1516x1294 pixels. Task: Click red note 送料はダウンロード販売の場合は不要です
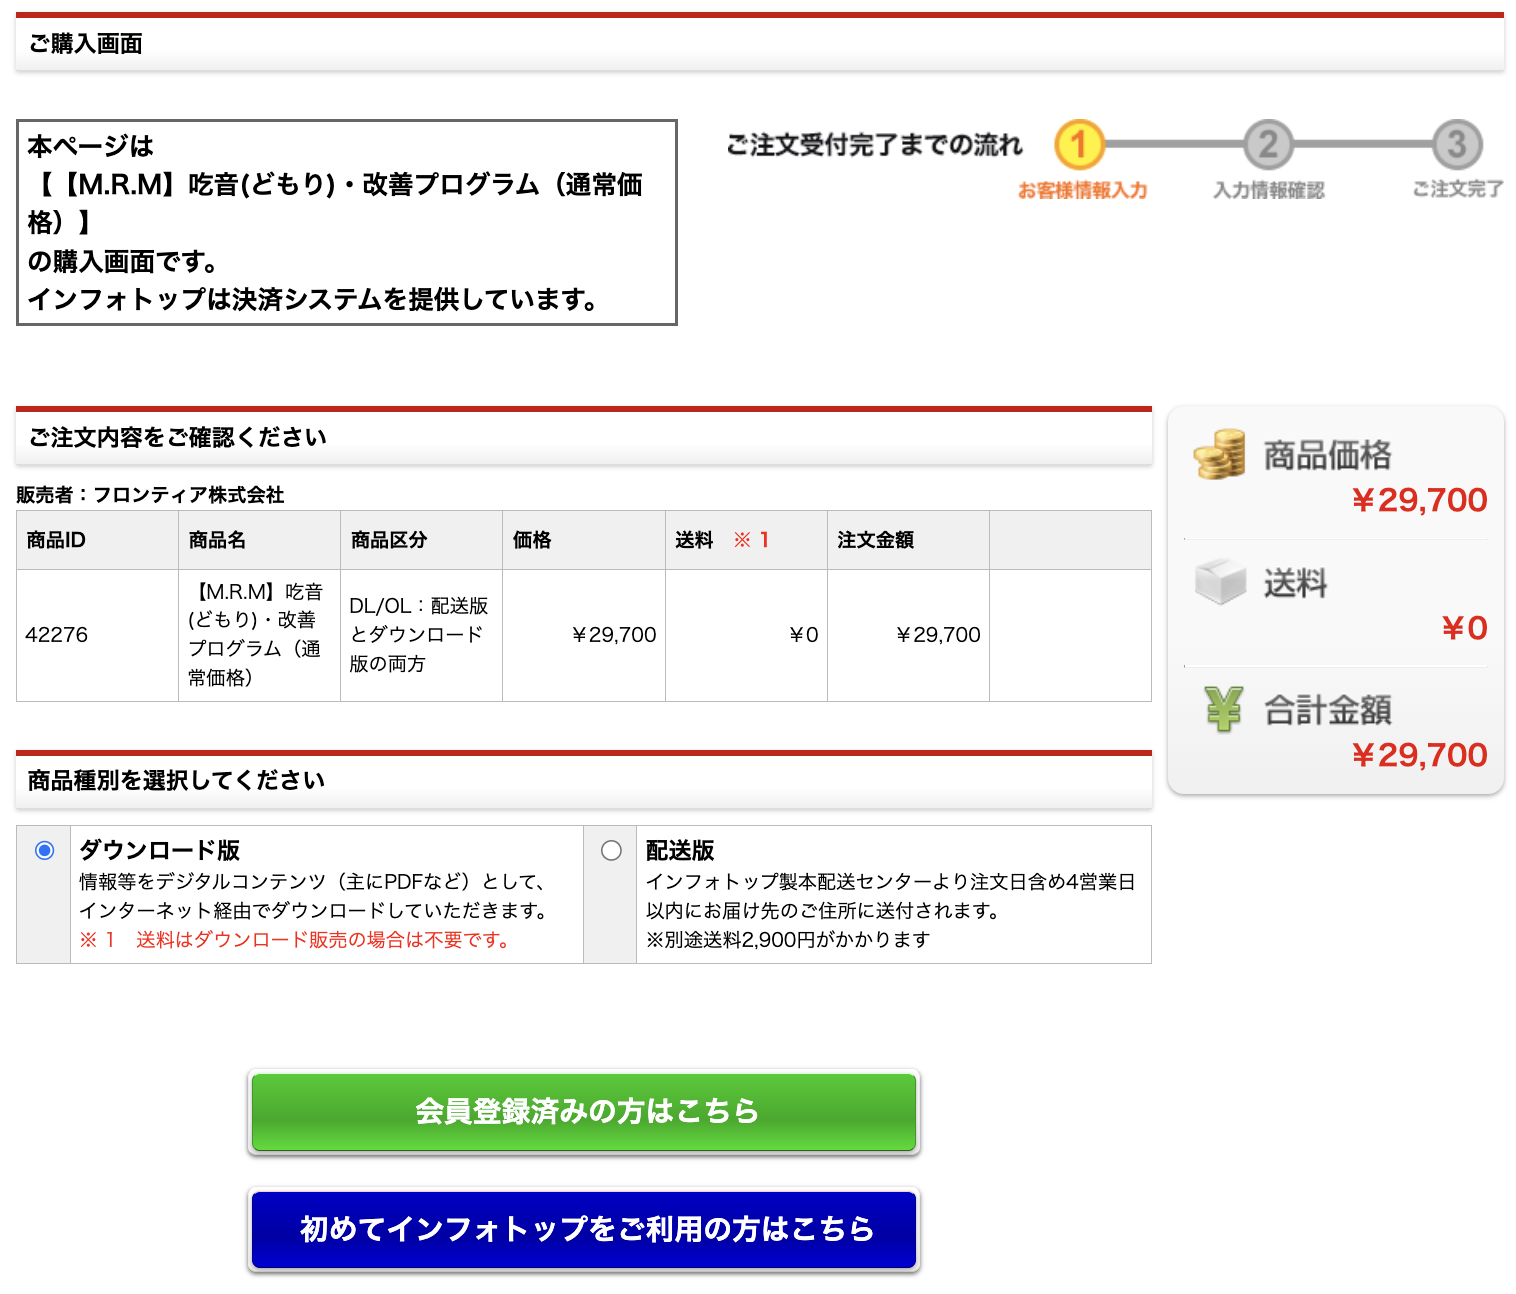(x=295, y=940)
